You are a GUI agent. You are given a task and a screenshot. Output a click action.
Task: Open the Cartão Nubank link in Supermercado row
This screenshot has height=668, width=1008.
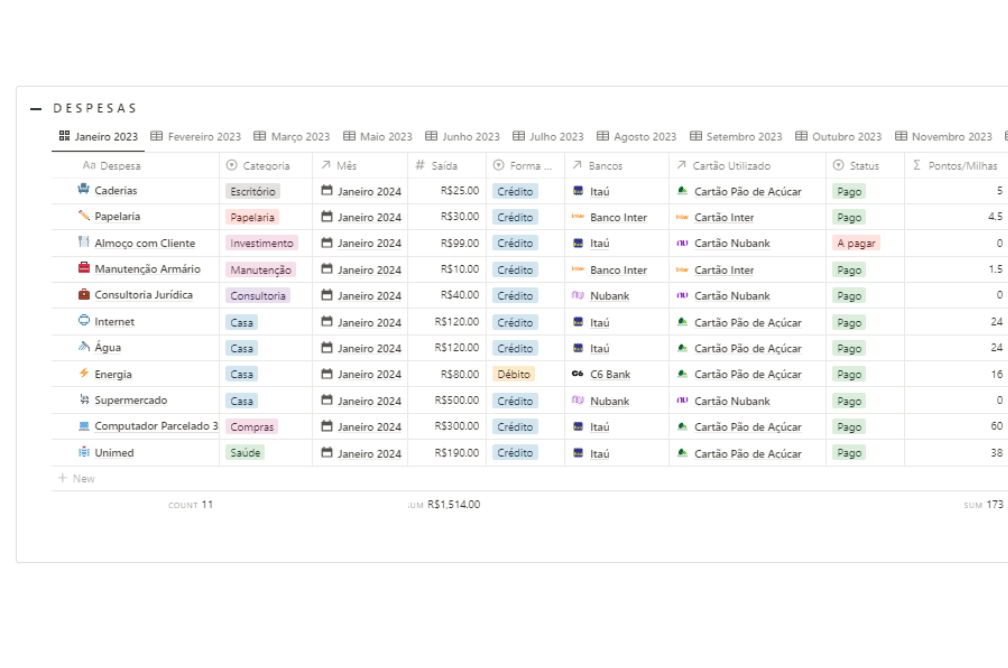(732, 401)
